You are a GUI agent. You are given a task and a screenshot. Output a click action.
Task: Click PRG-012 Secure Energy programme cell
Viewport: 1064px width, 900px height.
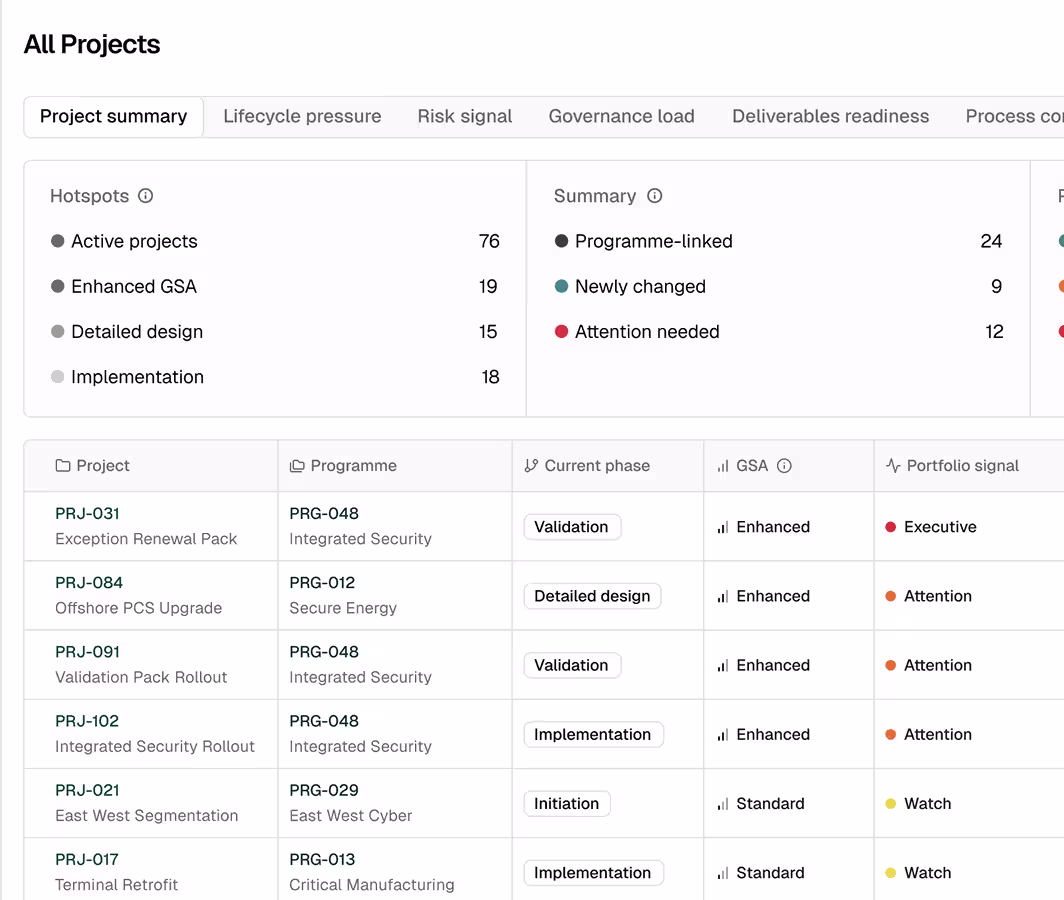395,595
